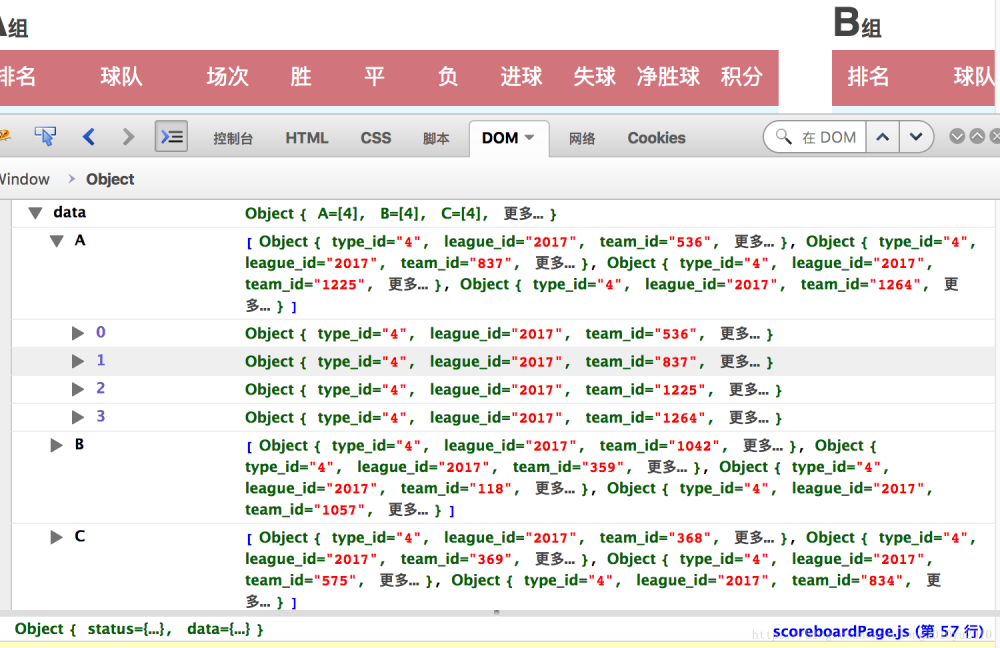
Task: Open the 网络 network tab
Action: click(x=582, y=138)
